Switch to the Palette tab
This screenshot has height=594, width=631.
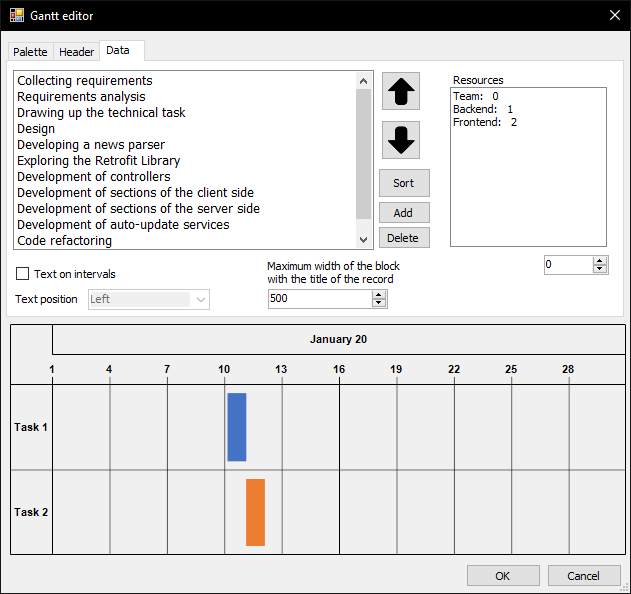(x=30, y=52)
